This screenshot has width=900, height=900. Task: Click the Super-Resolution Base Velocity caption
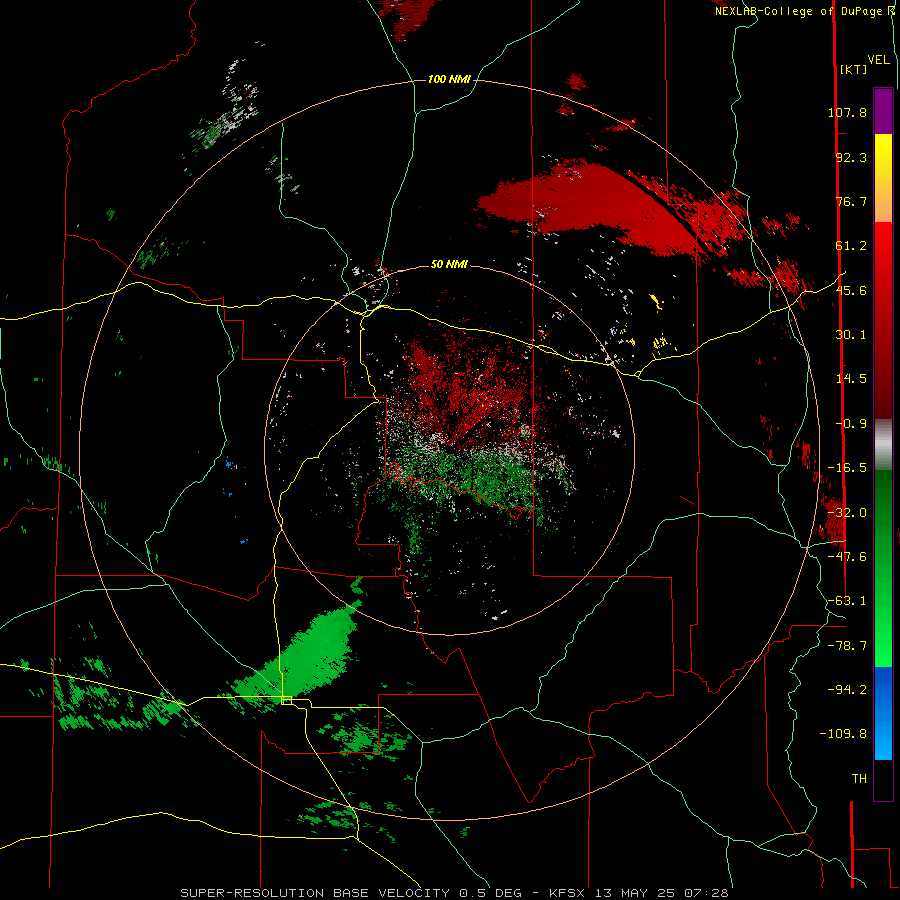click(x=454, y=893)
